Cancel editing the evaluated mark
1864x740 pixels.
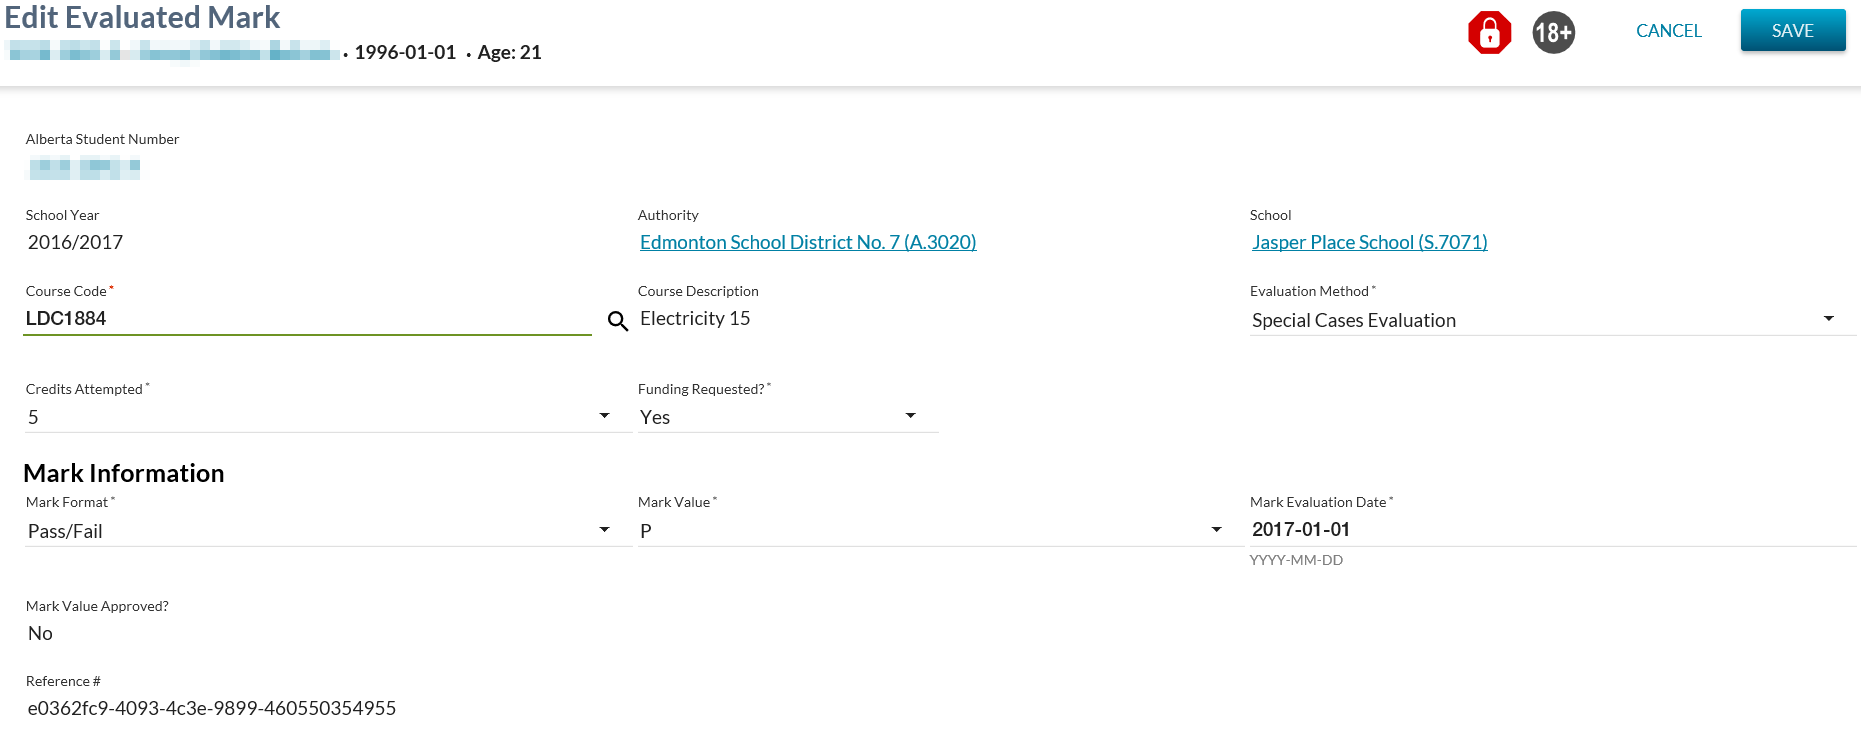click(1668, 31)
